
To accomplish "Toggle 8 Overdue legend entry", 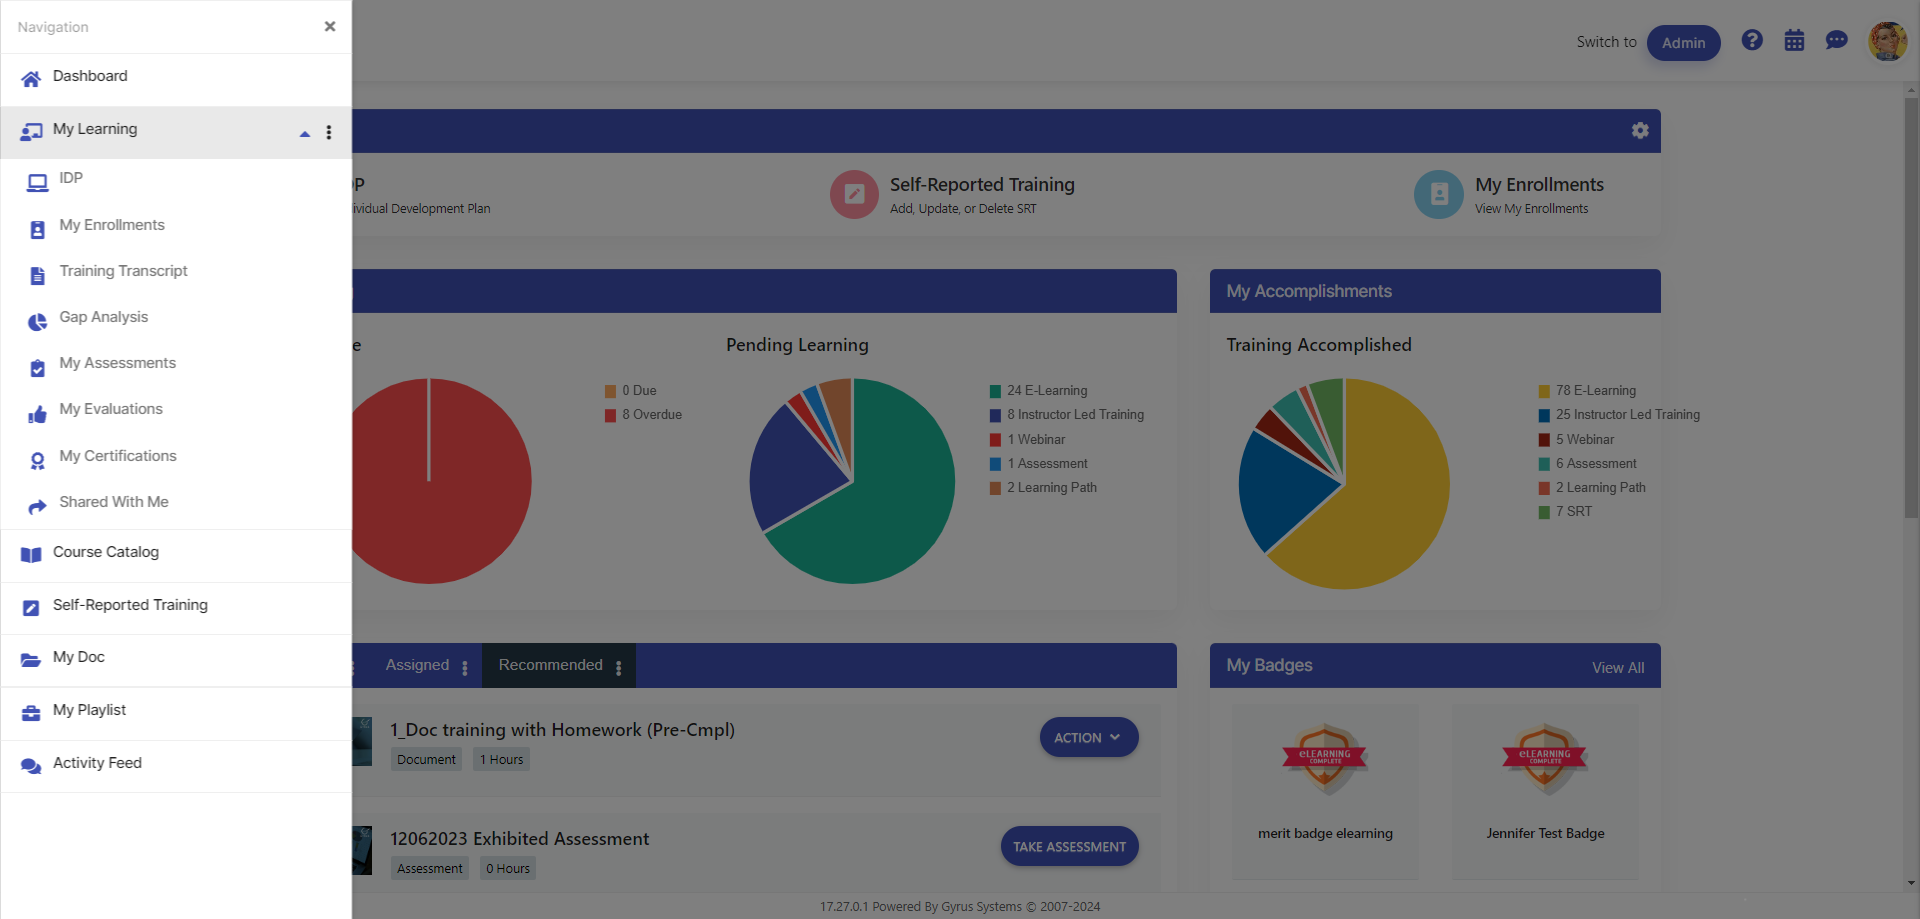I will (x=650, y=415).
